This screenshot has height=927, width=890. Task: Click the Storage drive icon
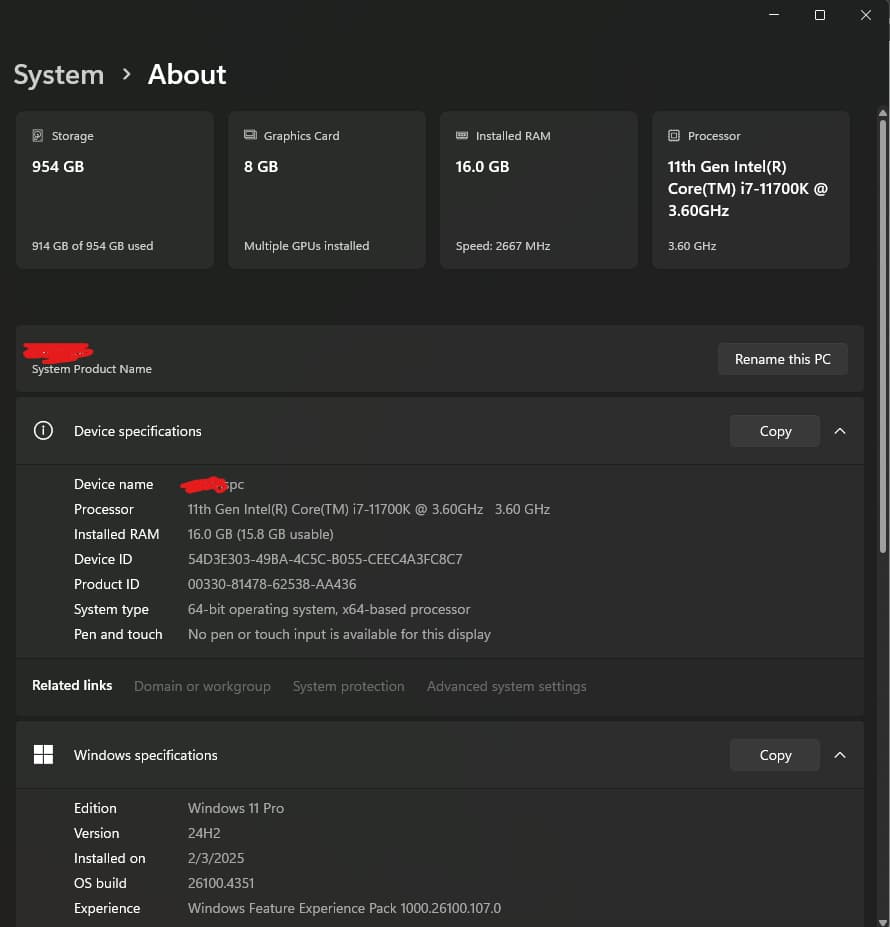37,136
